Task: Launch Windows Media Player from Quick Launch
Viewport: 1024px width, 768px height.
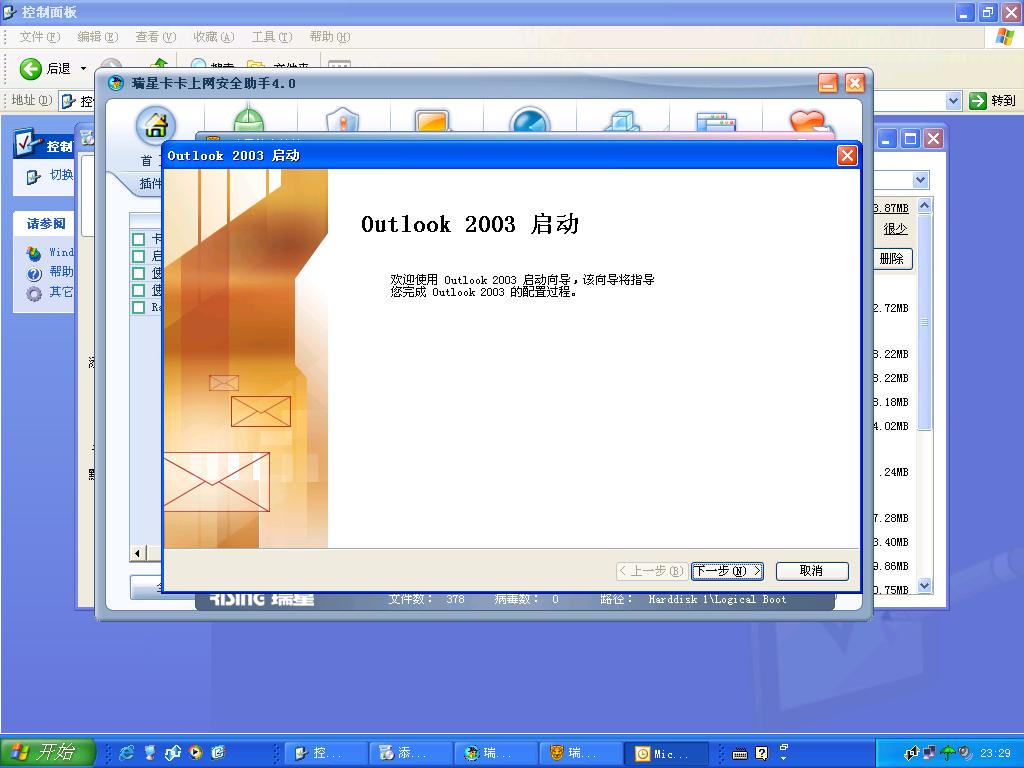Action: coord(195,753)
